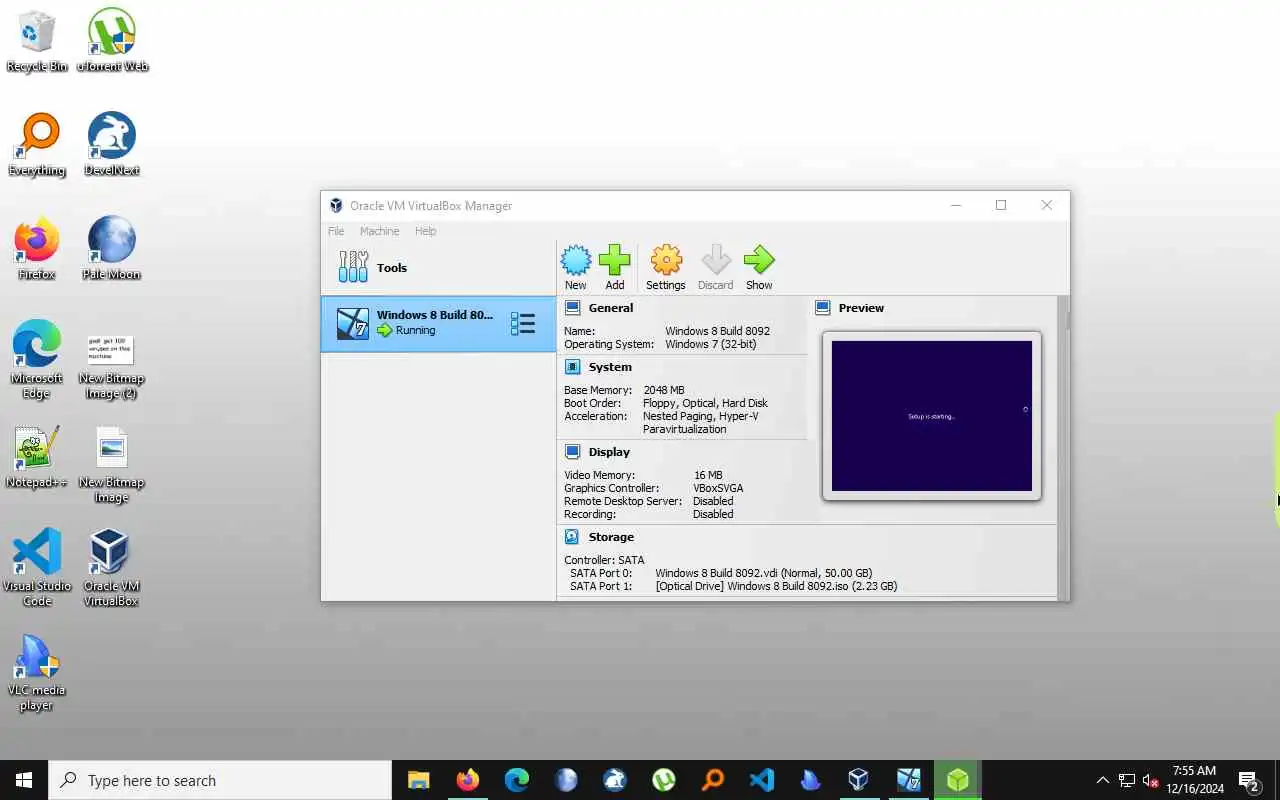Image resolution: width=1280 pixels, height=800 pixels.
Task: Select the New Bitmap Image (2) file
Action: coord(112,367)
